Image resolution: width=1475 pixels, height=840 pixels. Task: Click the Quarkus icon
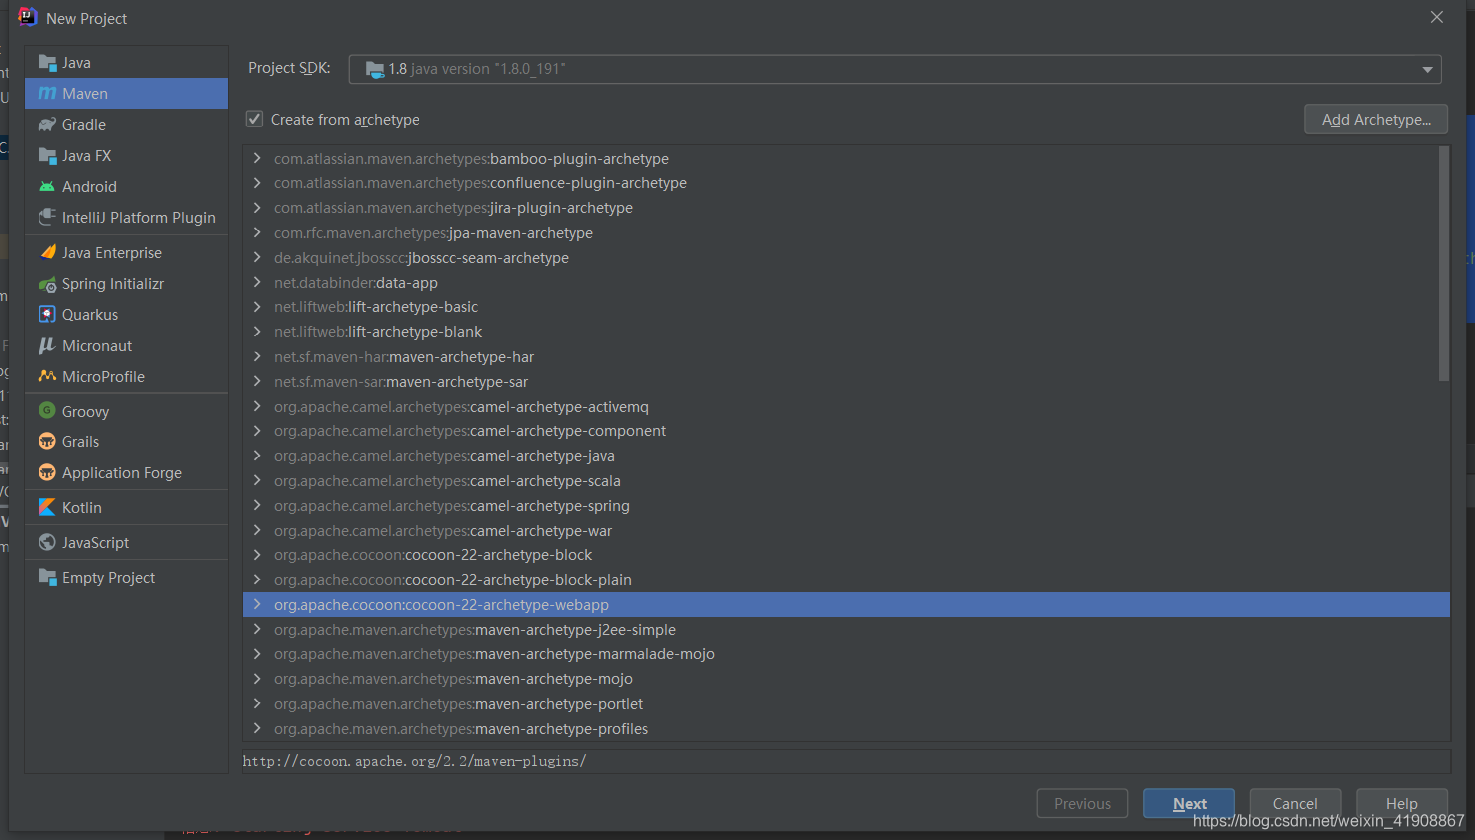pos(47,315)
